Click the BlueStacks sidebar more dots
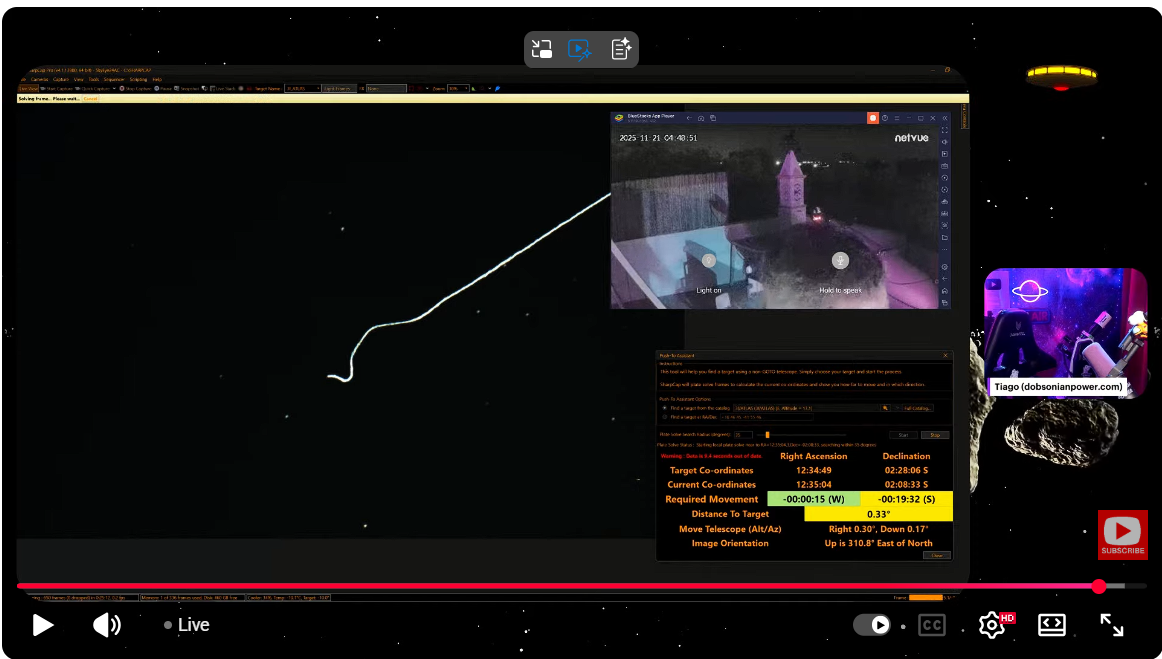The width and height of the screenshot is (1162, 659). click(944, 249)
